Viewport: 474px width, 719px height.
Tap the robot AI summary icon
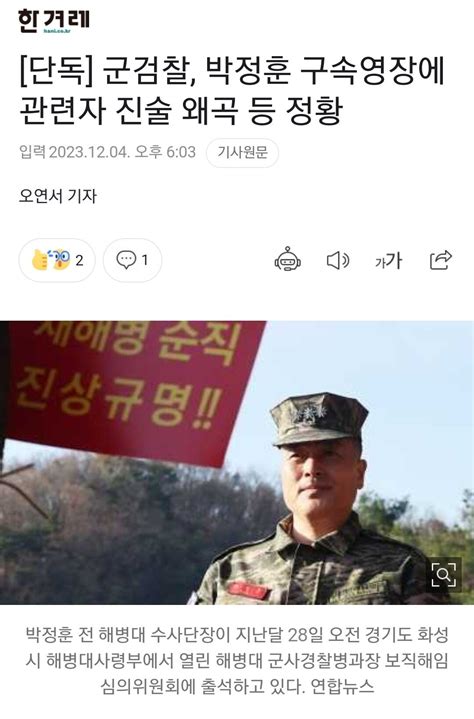(x=287, y=260)
